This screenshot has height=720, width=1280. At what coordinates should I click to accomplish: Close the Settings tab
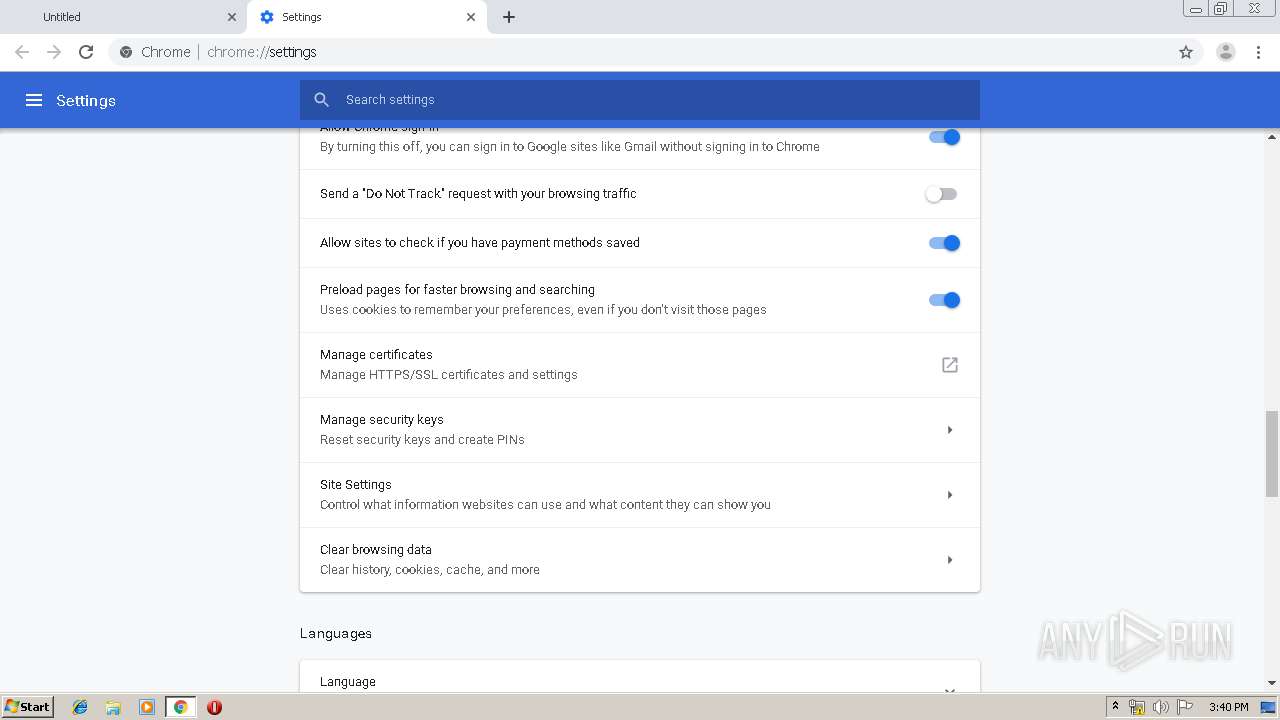pos(471,17)
